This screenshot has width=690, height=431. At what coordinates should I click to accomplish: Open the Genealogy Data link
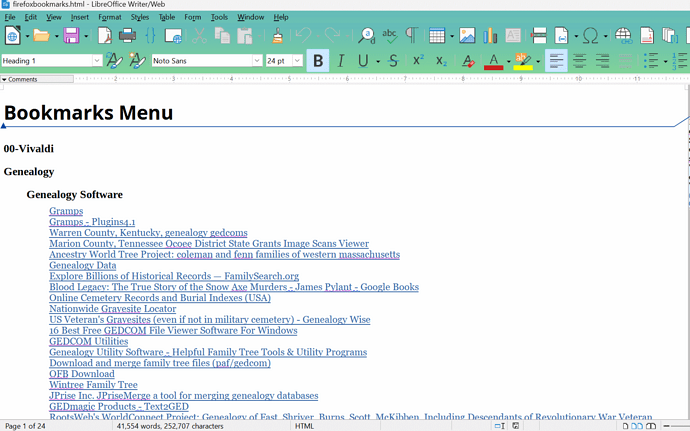[x=83, y=265]
